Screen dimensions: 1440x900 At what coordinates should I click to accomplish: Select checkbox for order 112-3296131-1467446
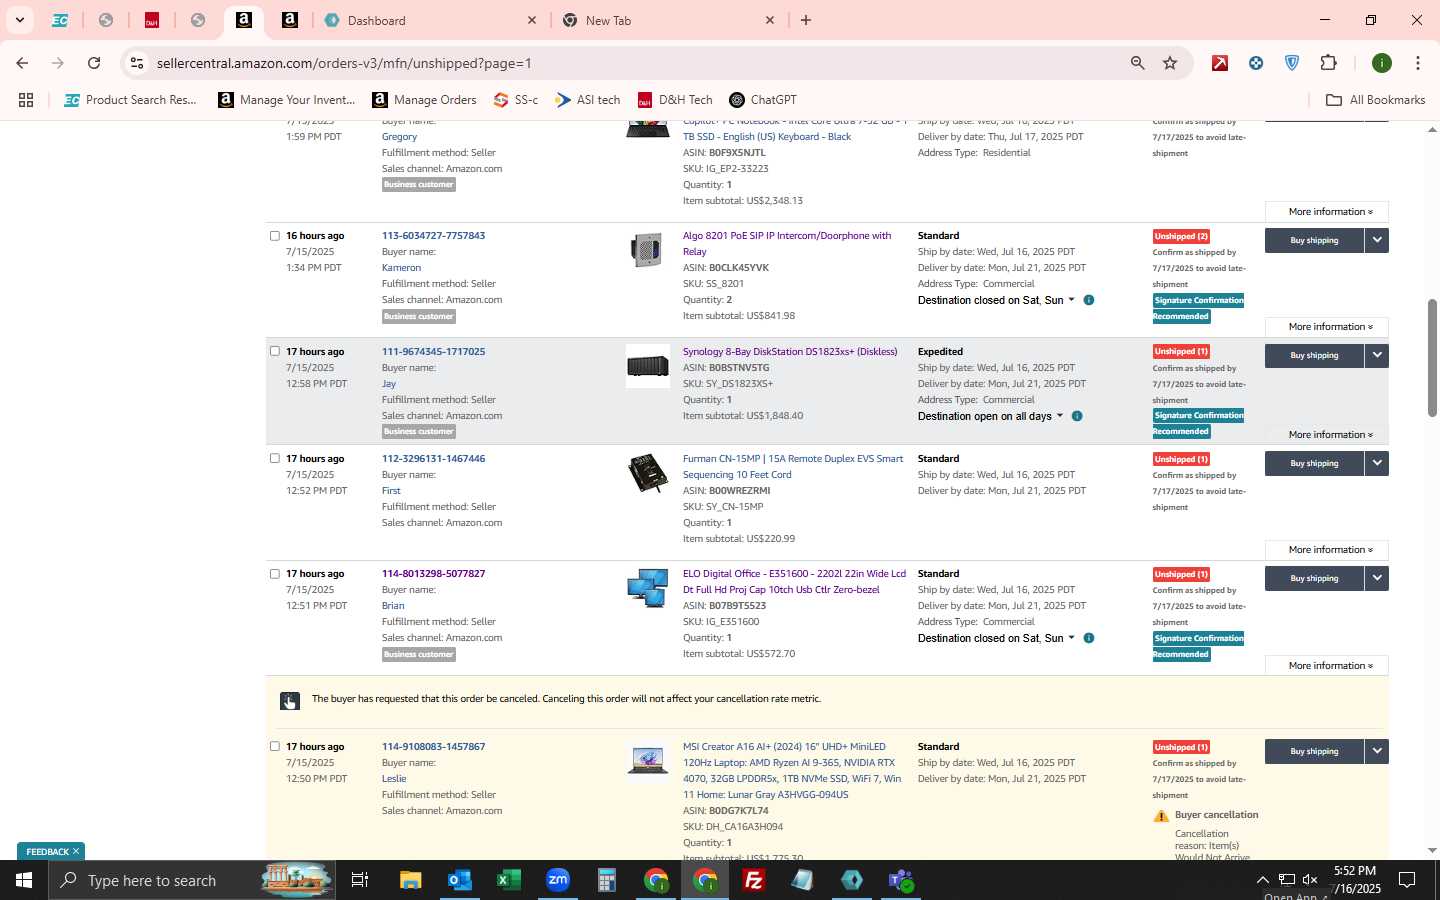275,458
